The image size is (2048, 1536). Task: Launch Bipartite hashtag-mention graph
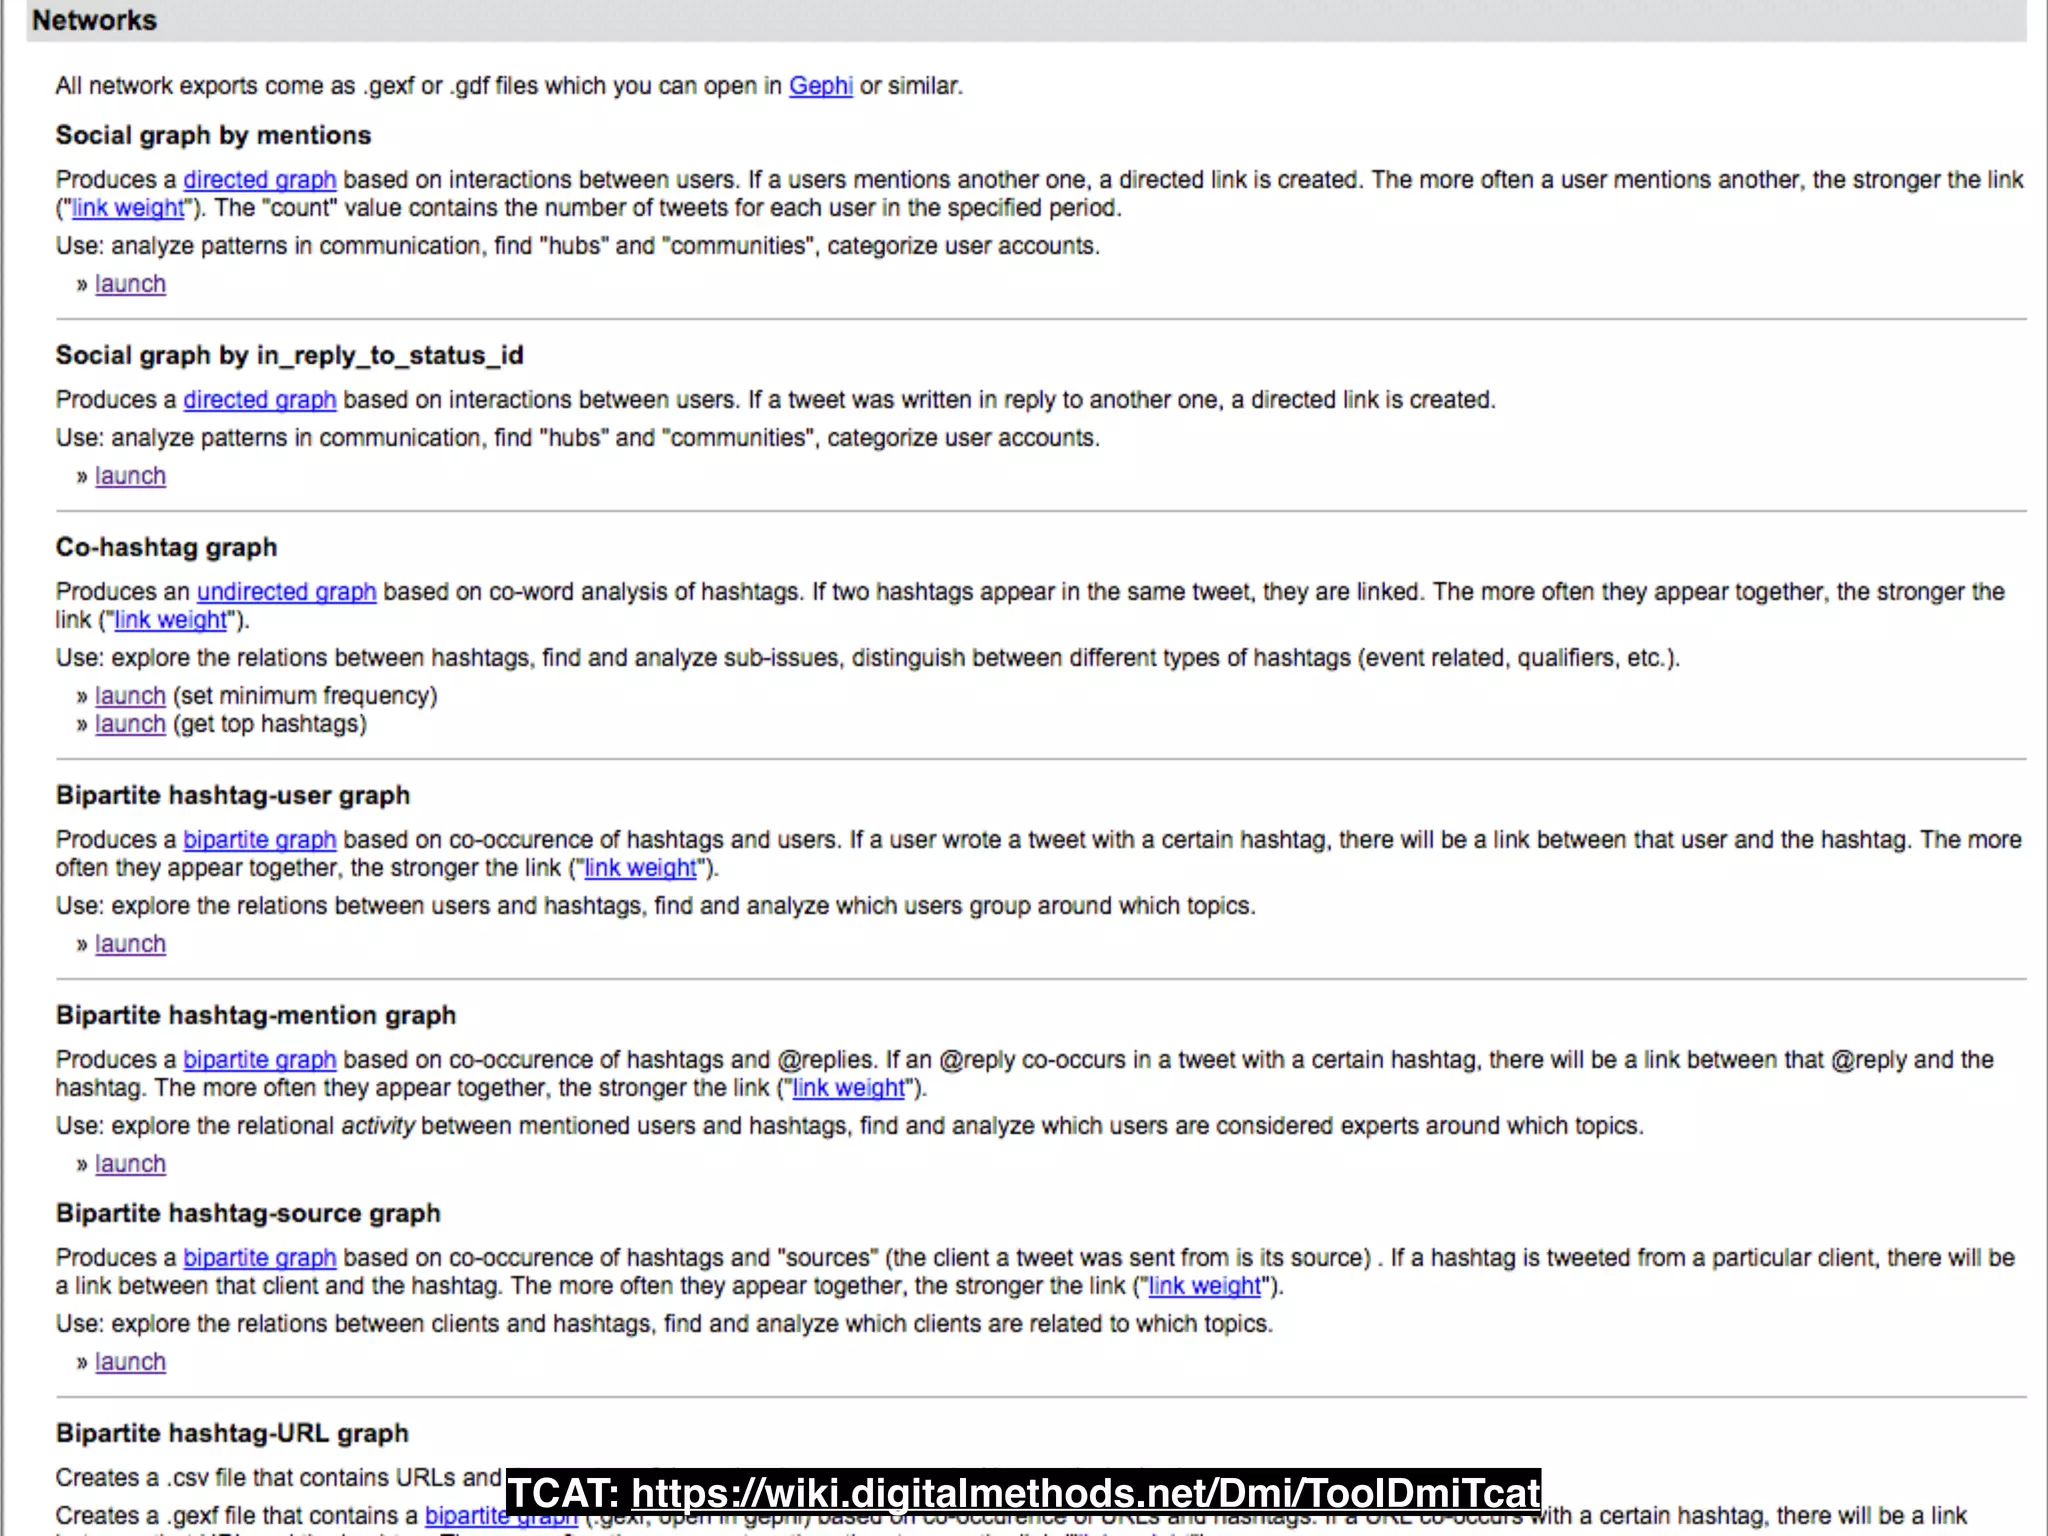pyautogui.click(x=130, y=1164)
